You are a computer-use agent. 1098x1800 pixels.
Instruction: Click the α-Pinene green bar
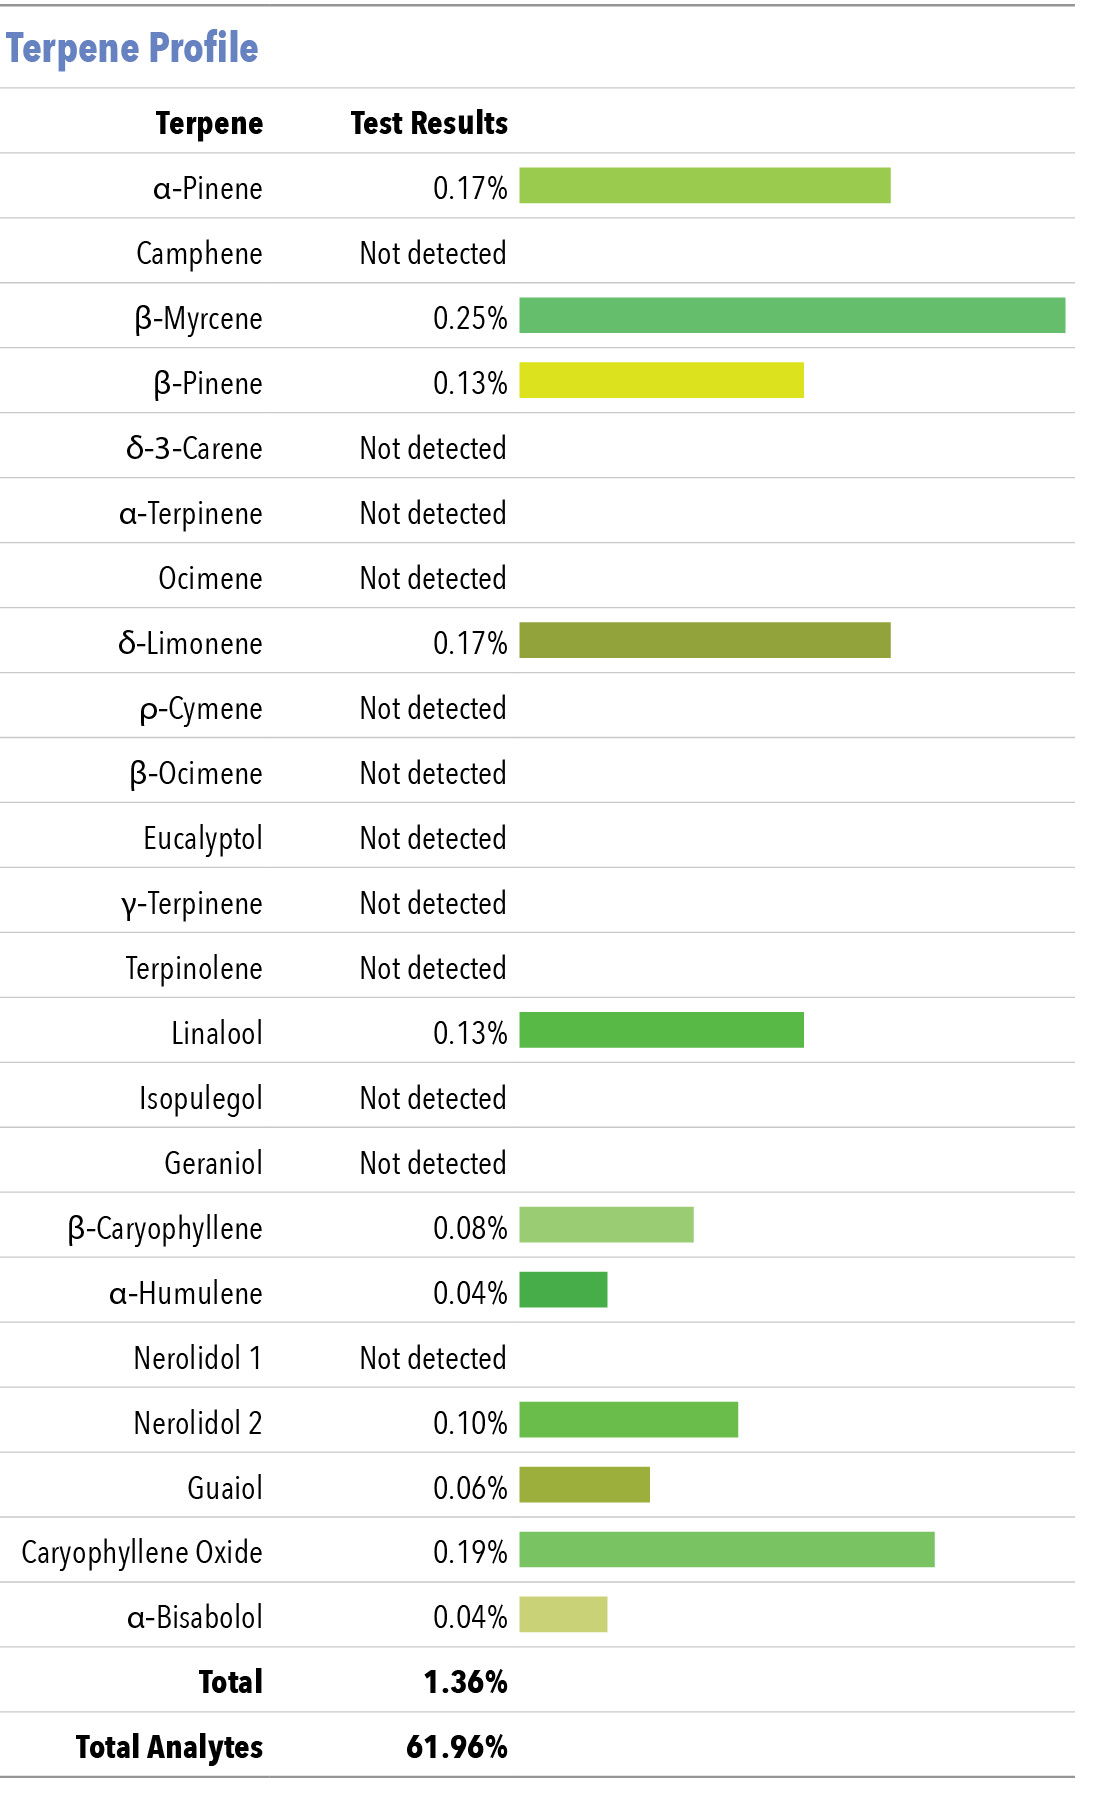click(x=705, y=185)
